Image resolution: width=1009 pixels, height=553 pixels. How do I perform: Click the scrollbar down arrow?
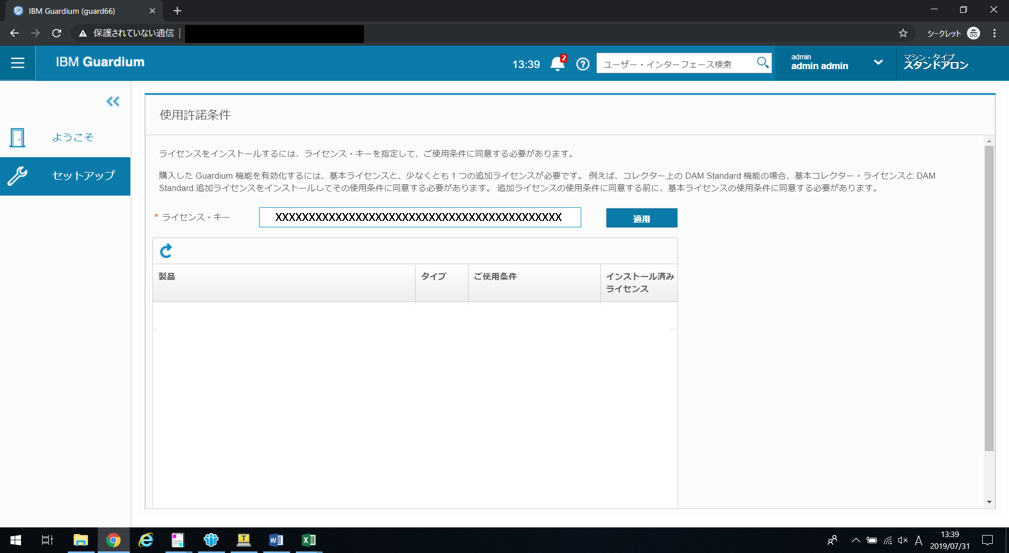point(989,502)
